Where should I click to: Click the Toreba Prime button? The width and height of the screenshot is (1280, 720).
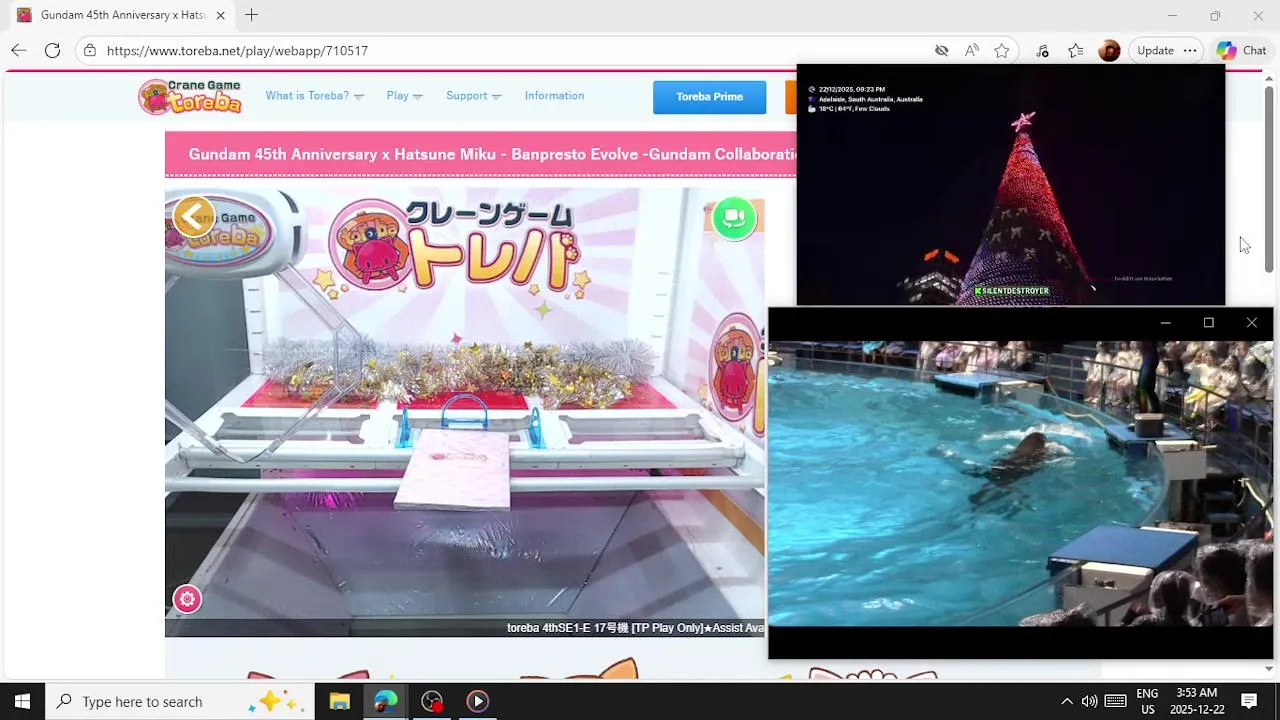pyautogui.click(x=709, y=97)
